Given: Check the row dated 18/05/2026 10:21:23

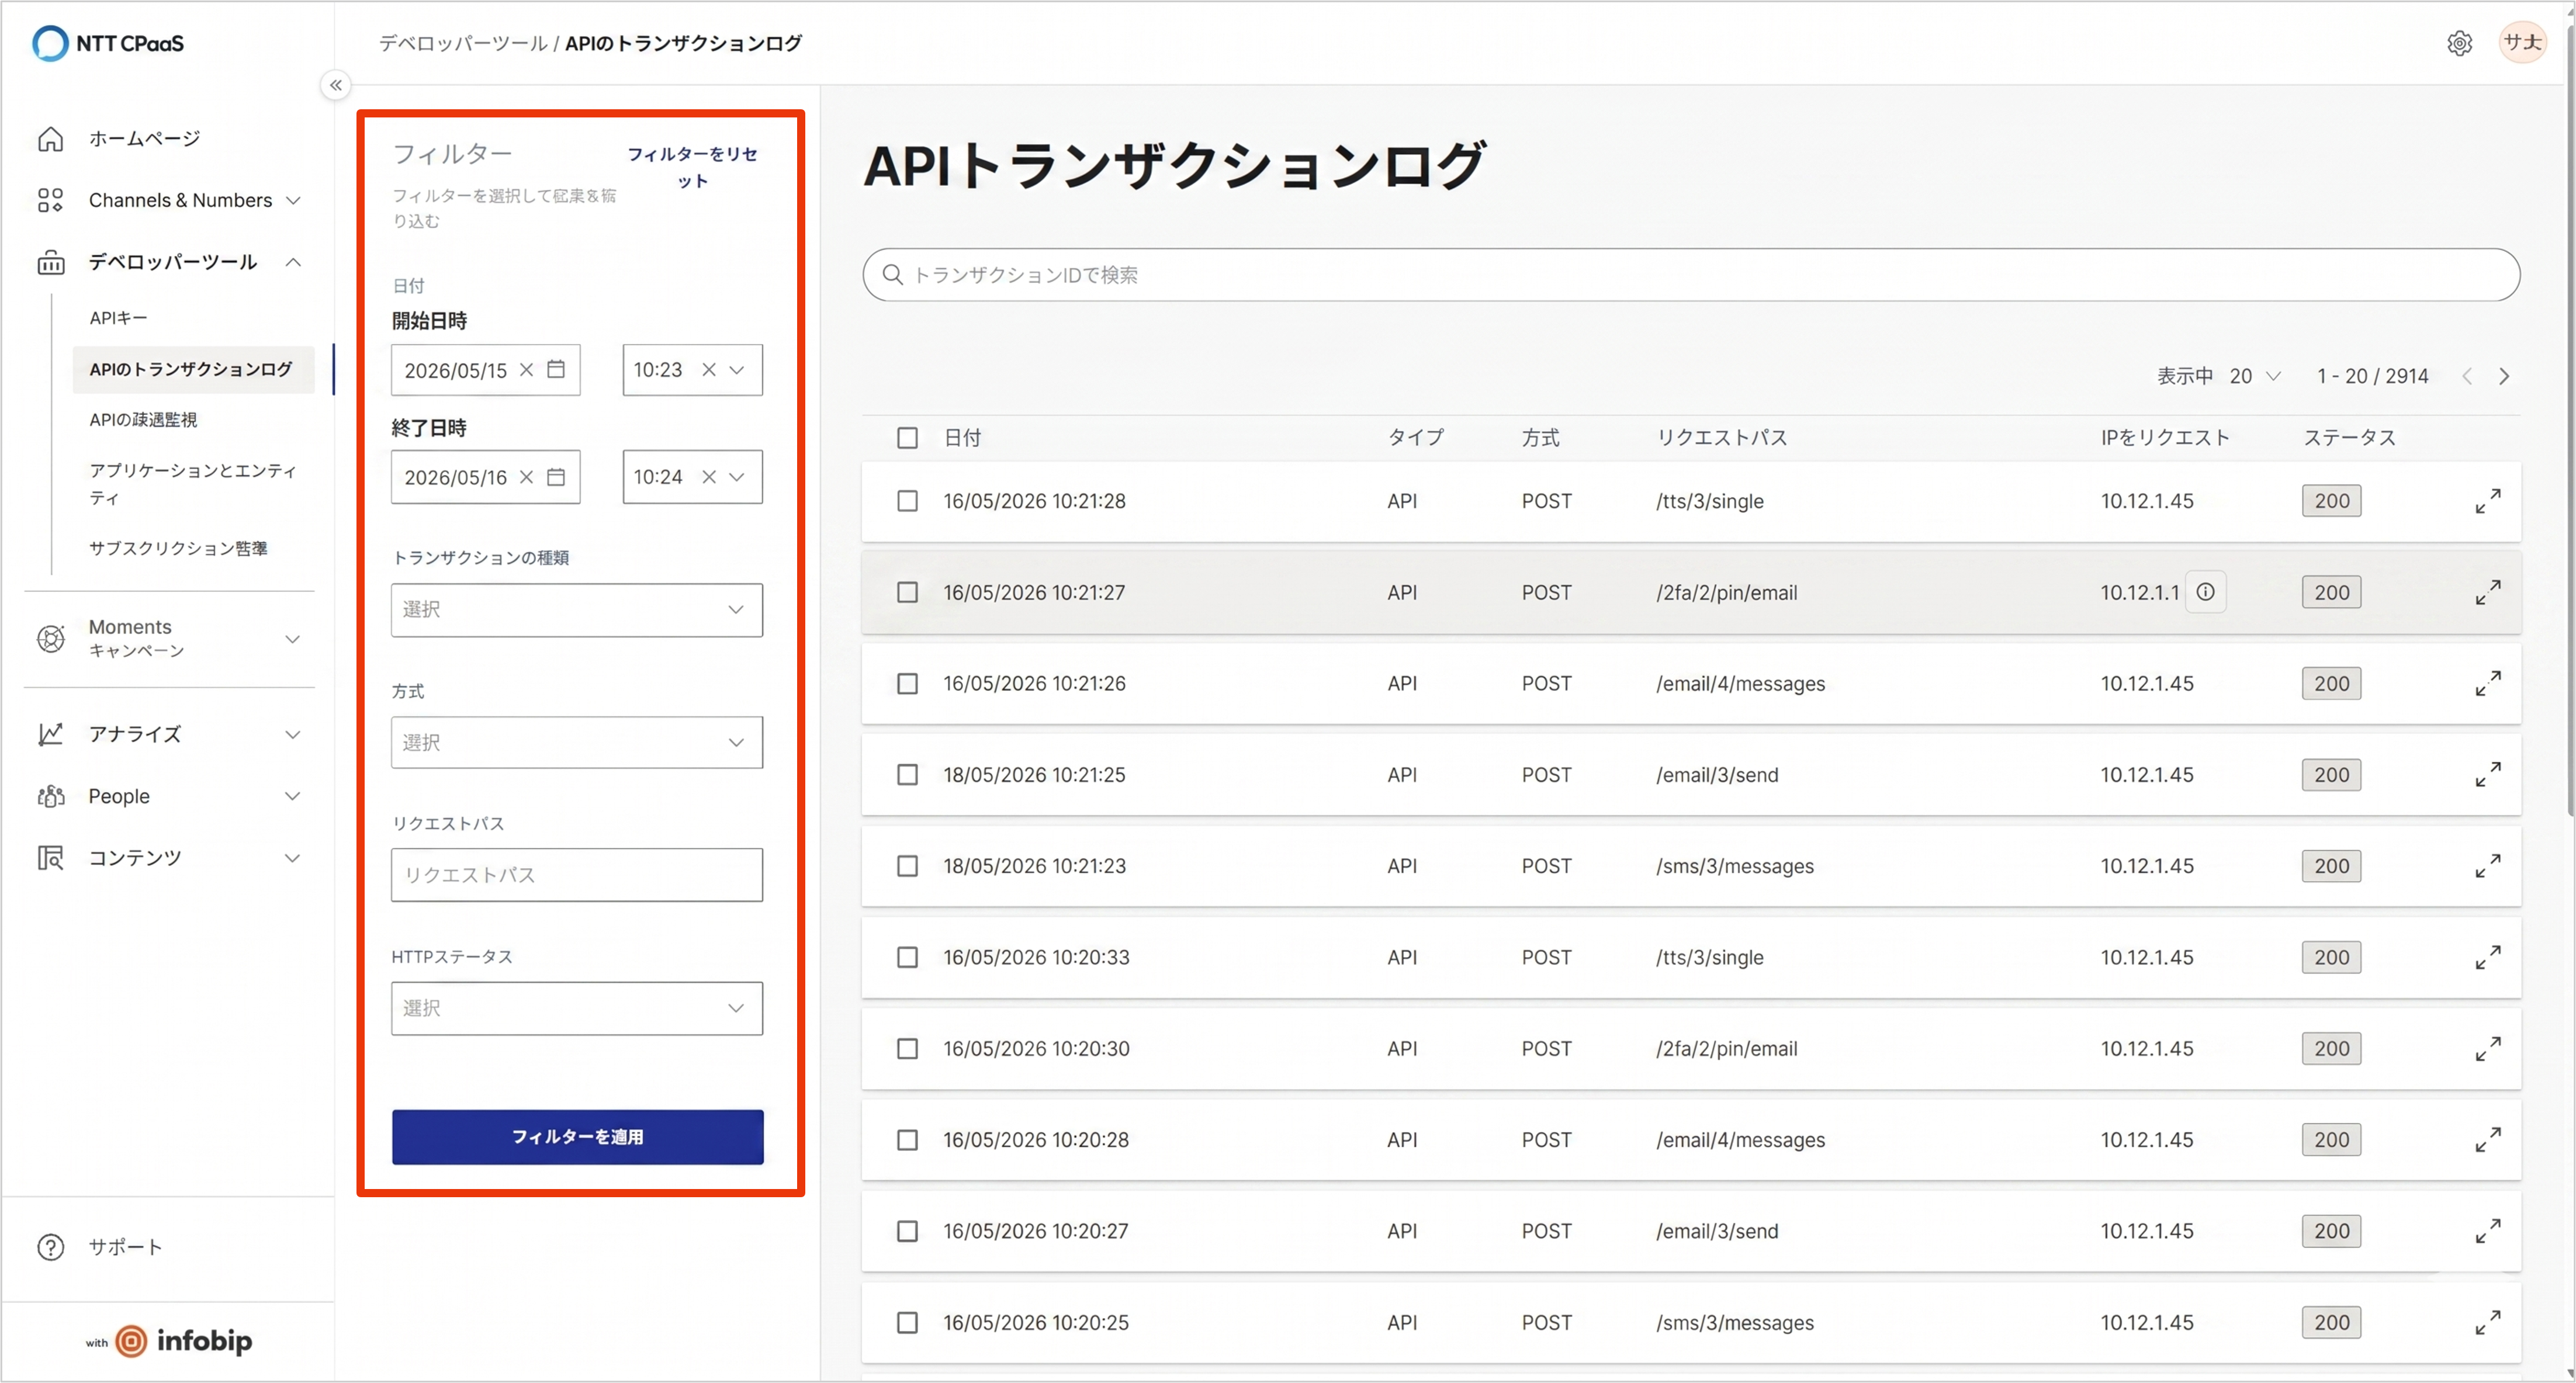Looking at the screenshot, I should [907, 866].
